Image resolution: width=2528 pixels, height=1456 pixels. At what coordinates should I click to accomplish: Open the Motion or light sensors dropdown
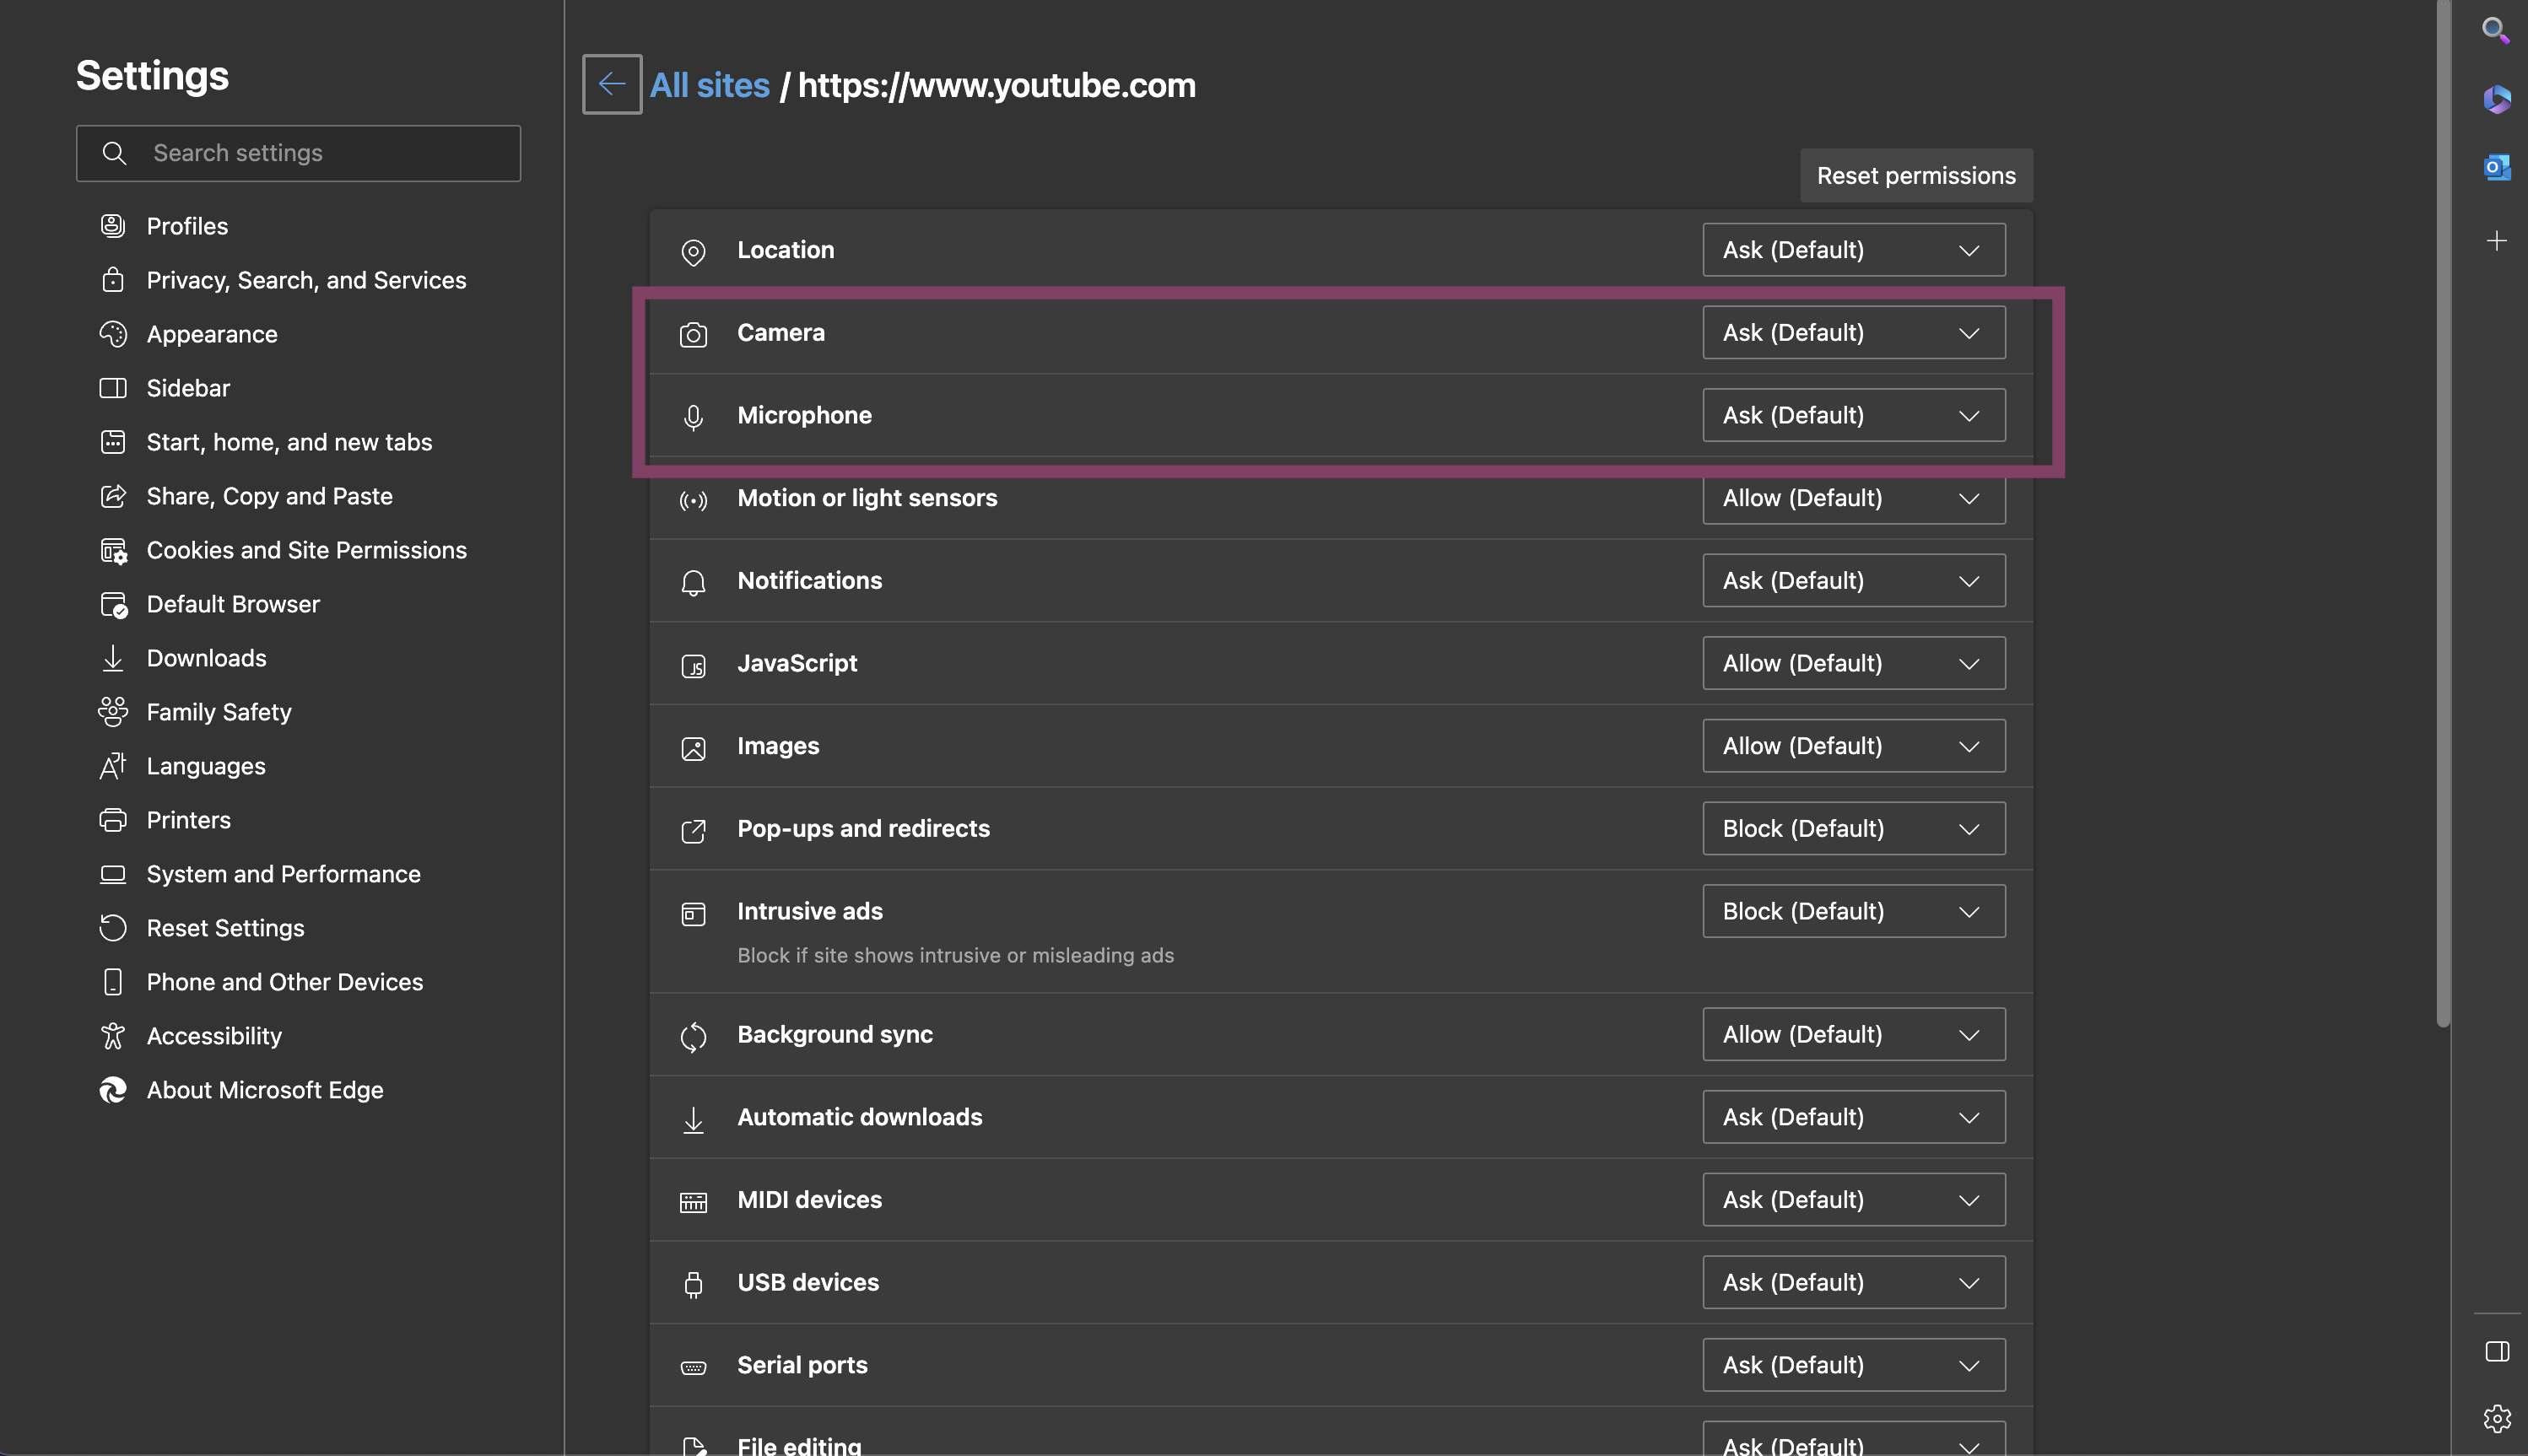pyautogui.click(x=1854, y=498)
